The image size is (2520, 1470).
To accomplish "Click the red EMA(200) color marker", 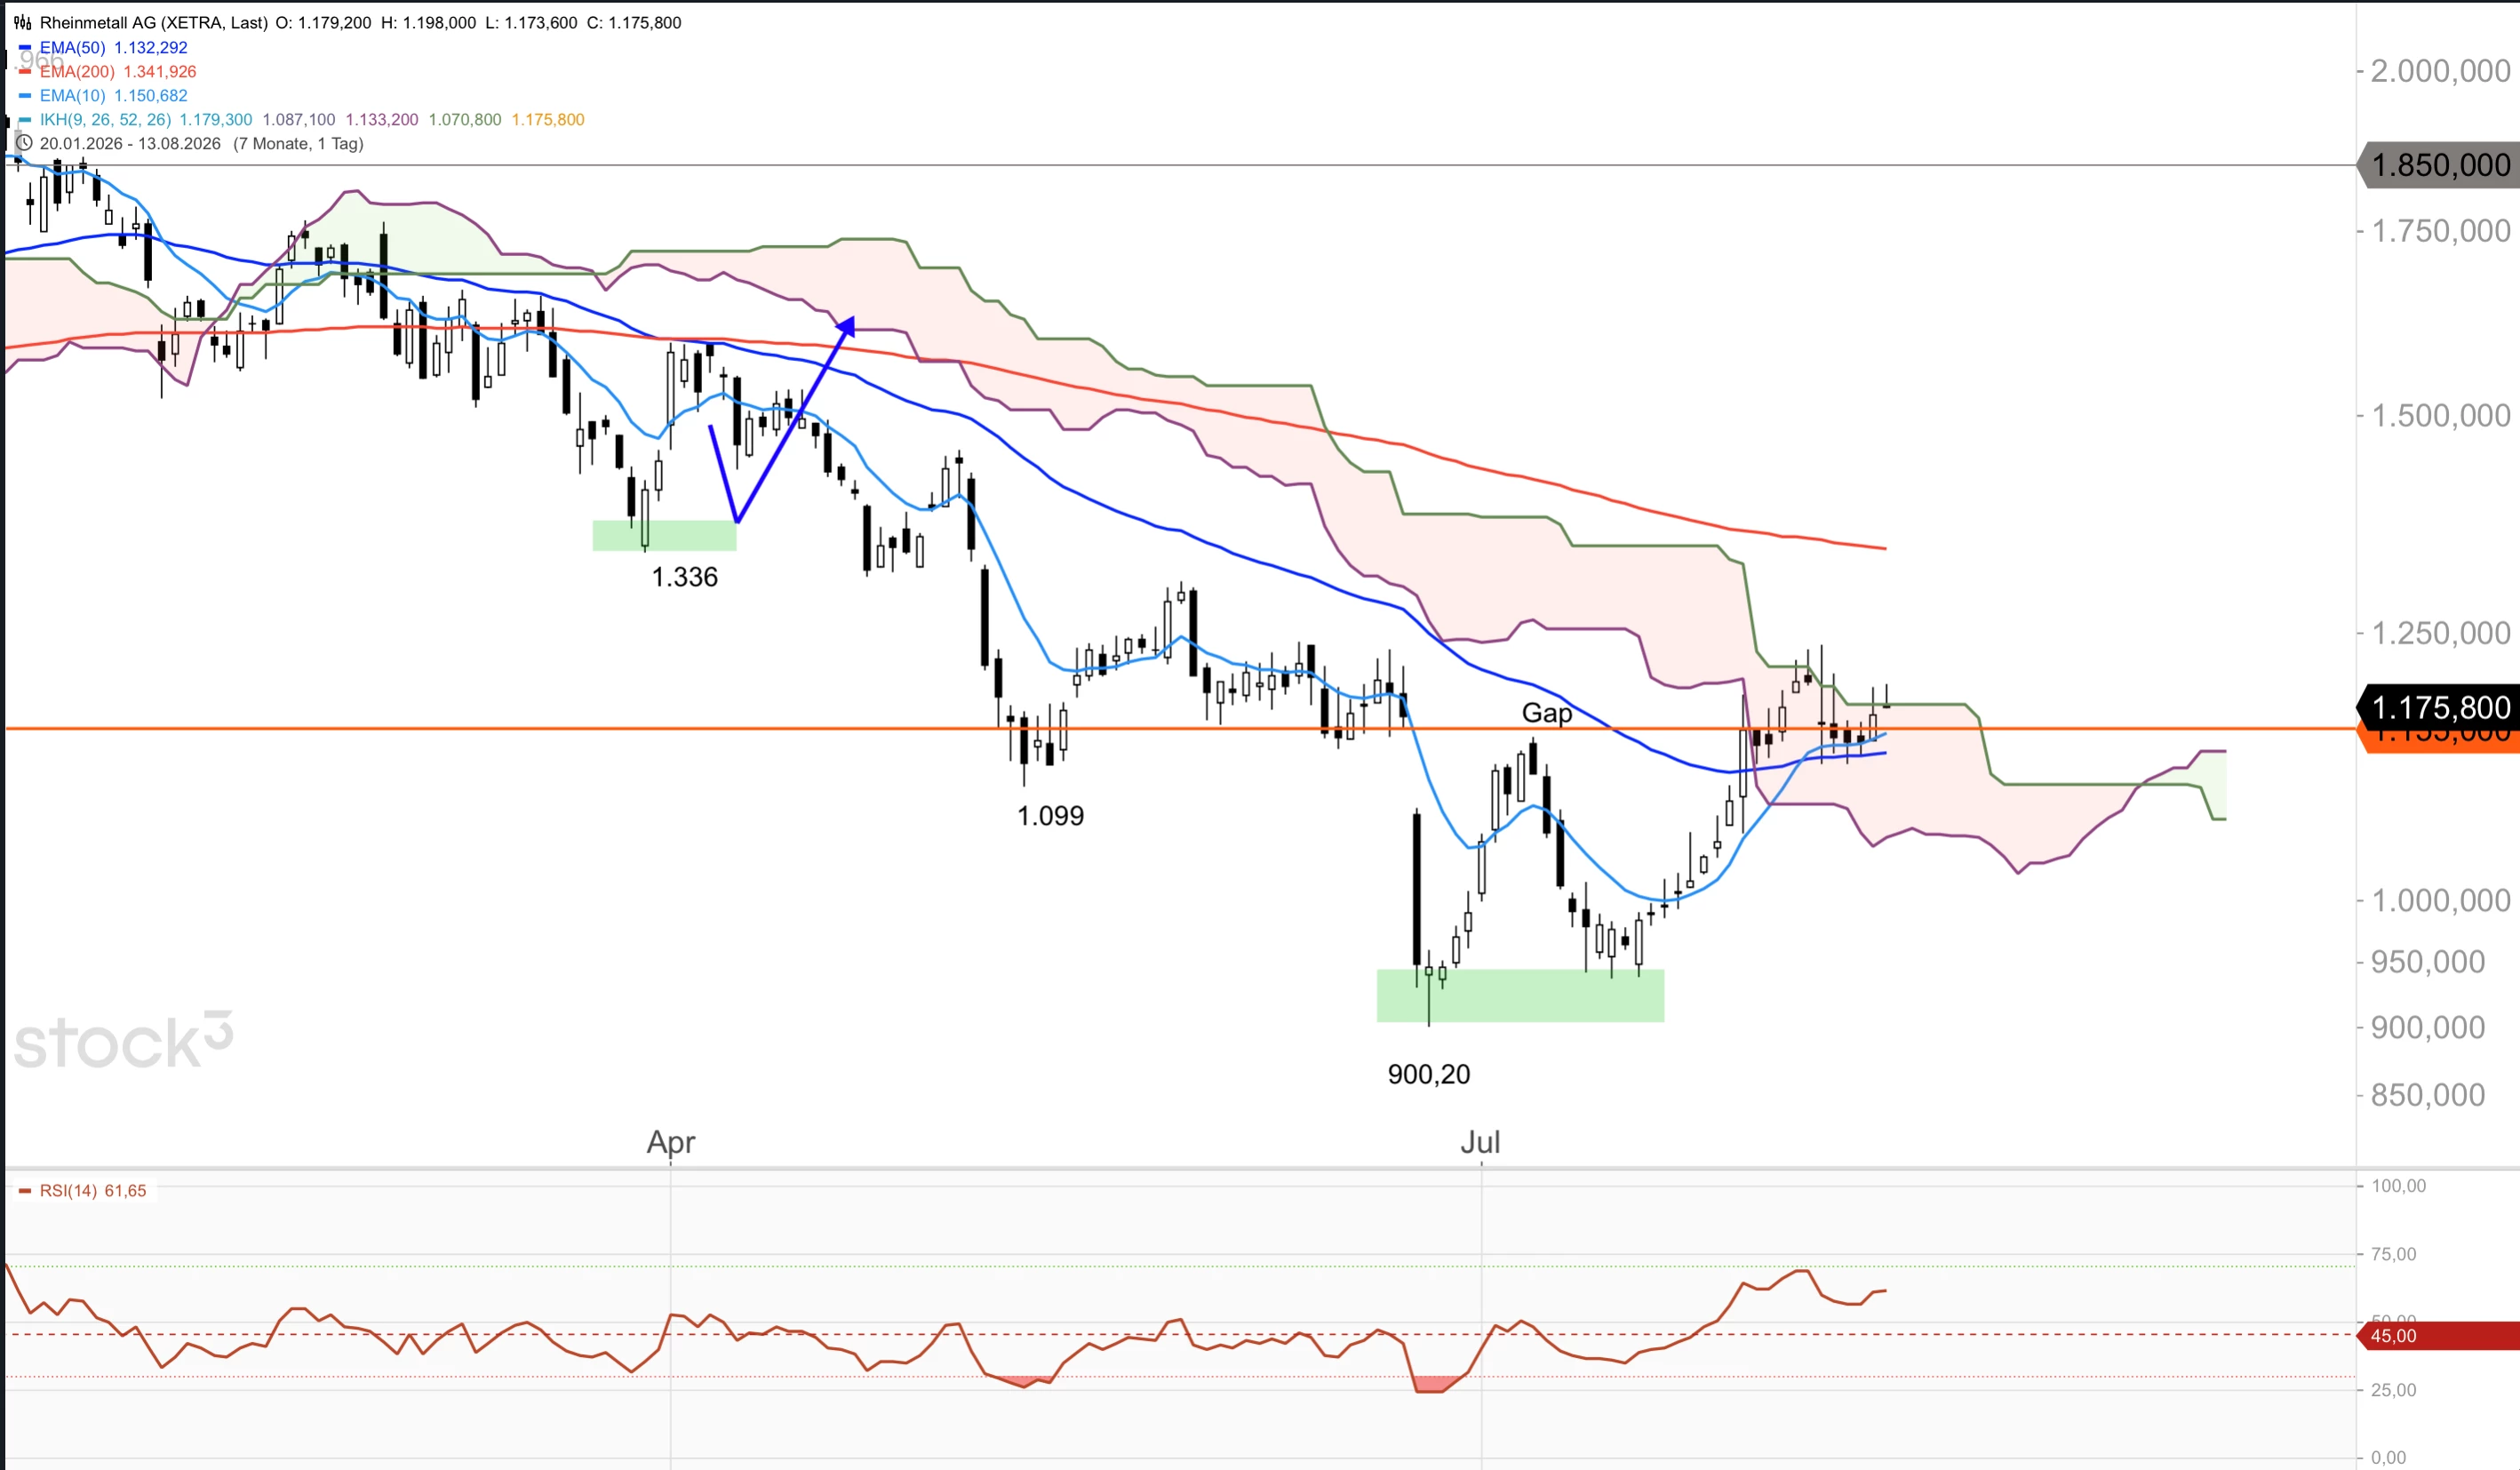I will tap(25, 71).
